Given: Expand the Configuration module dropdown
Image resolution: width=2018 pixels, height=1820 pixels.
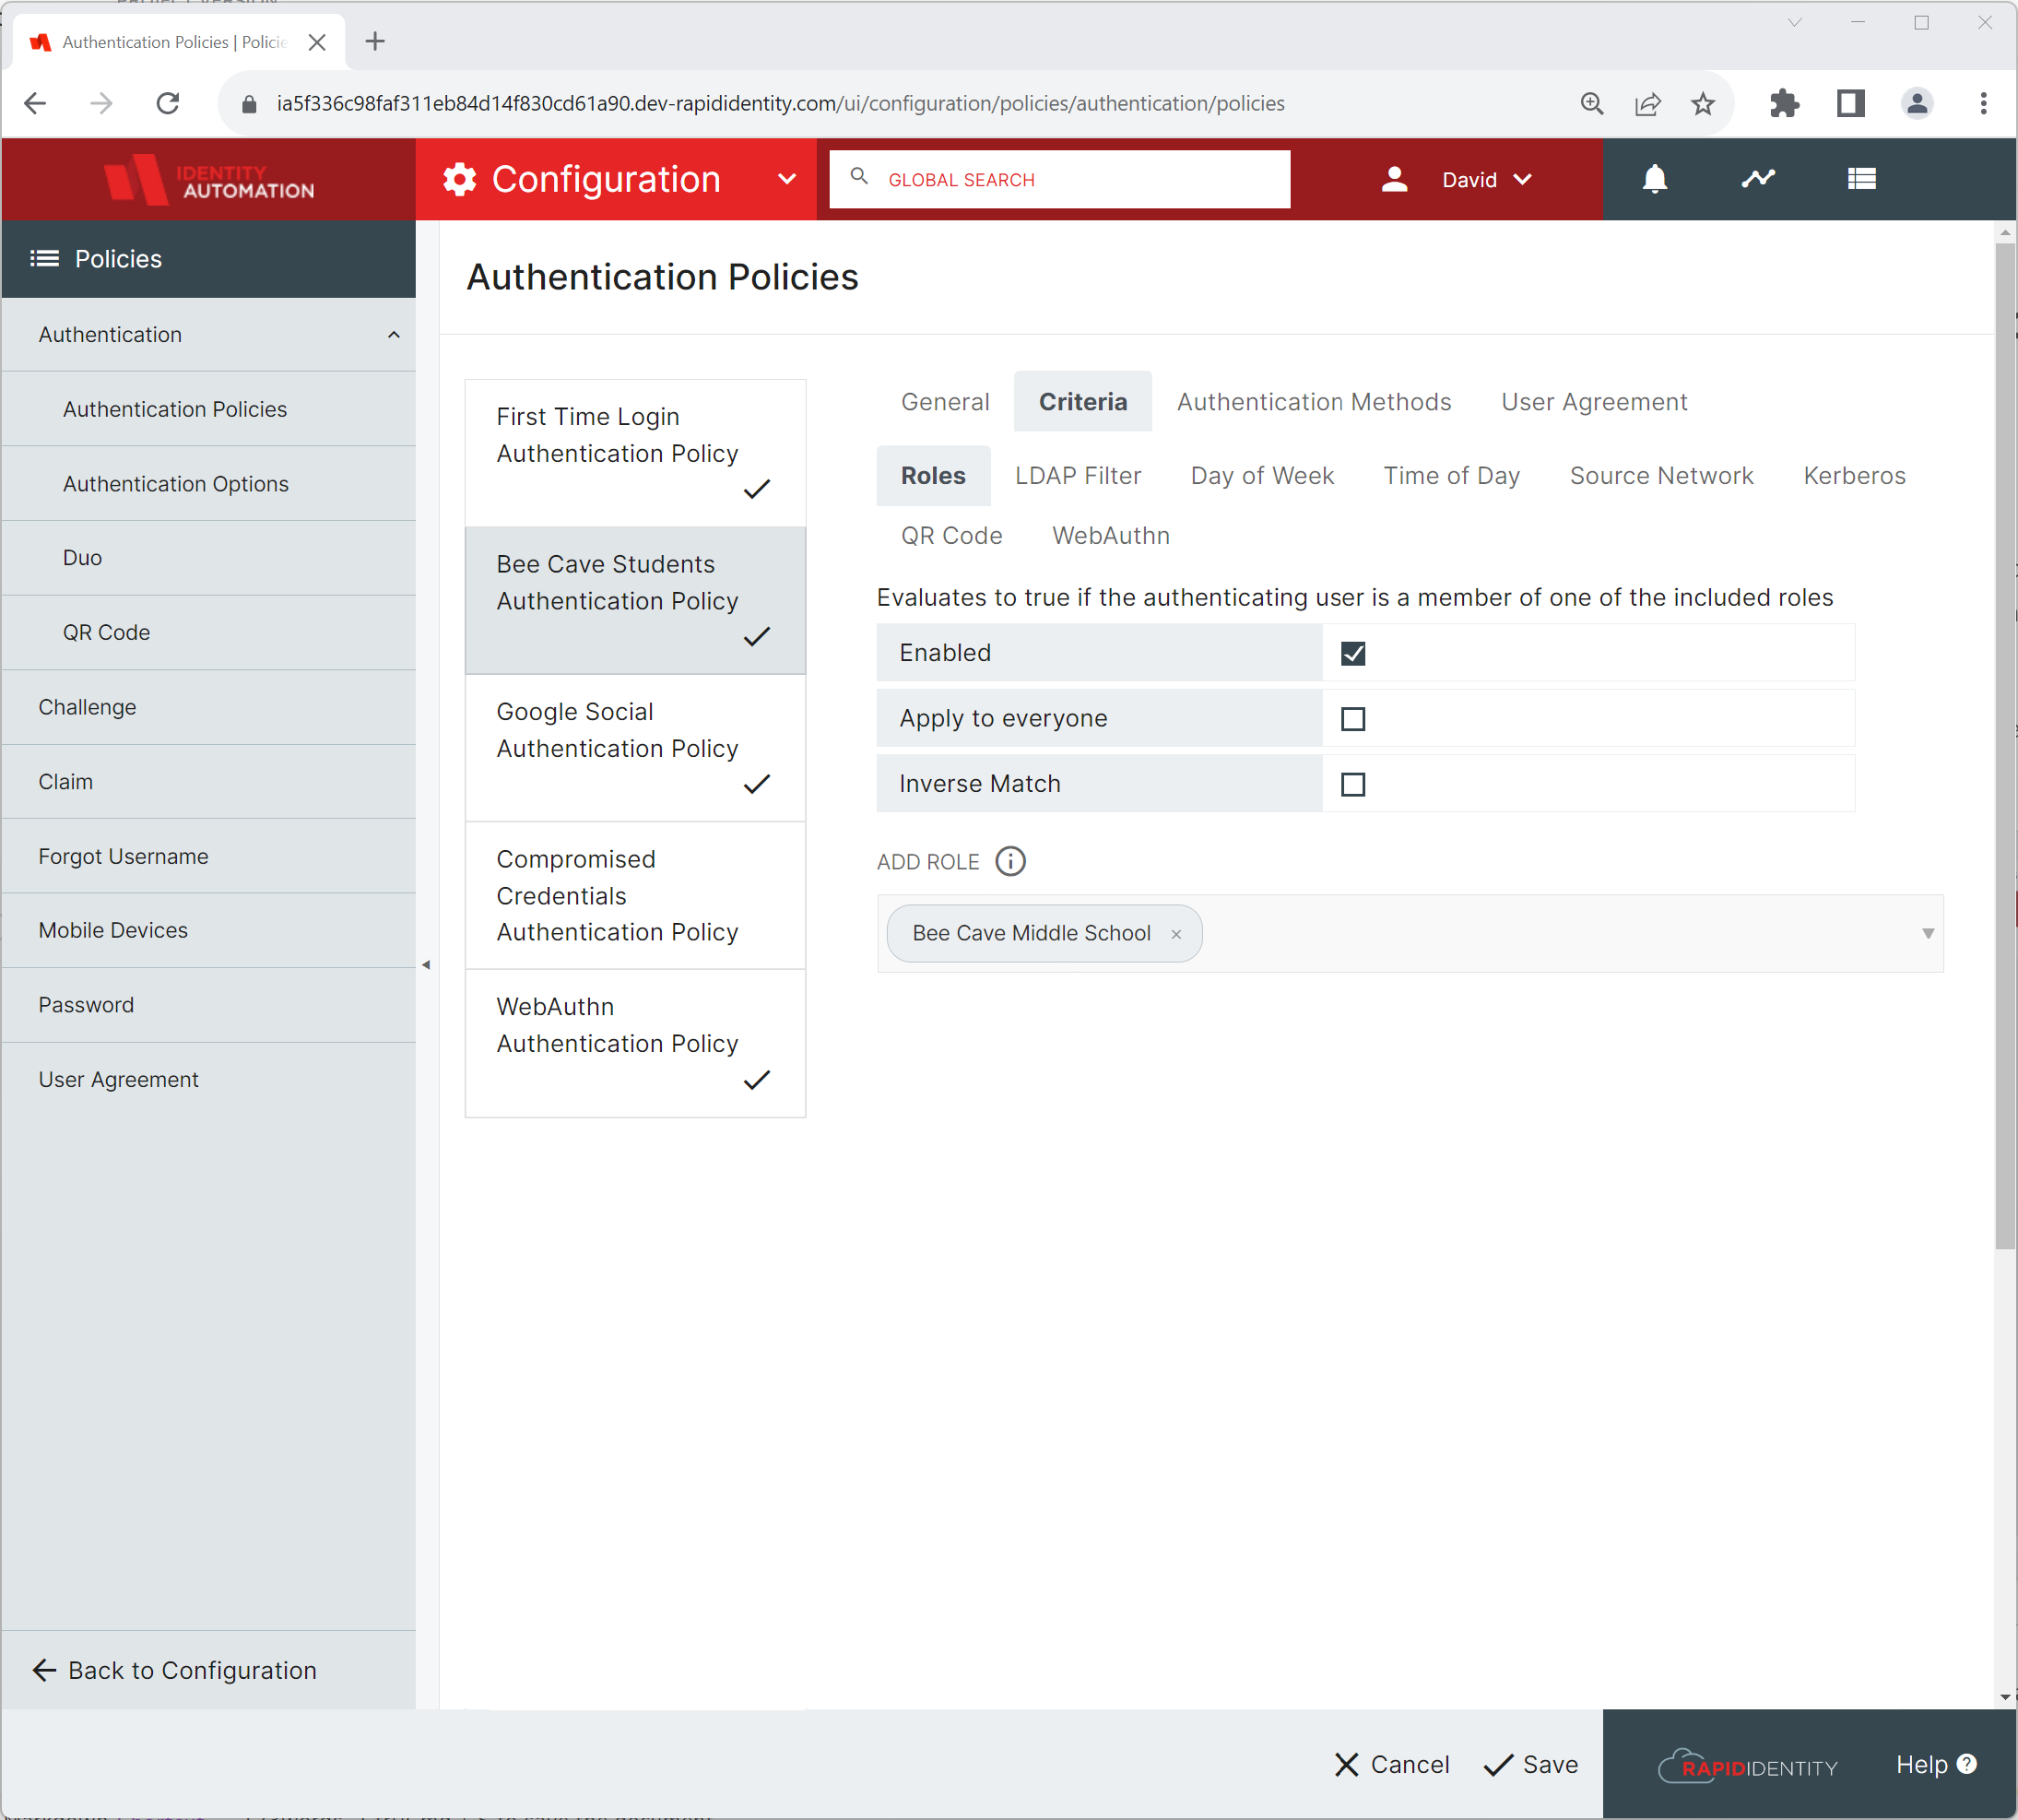Looking at the screenshot, I should point(787,180).
